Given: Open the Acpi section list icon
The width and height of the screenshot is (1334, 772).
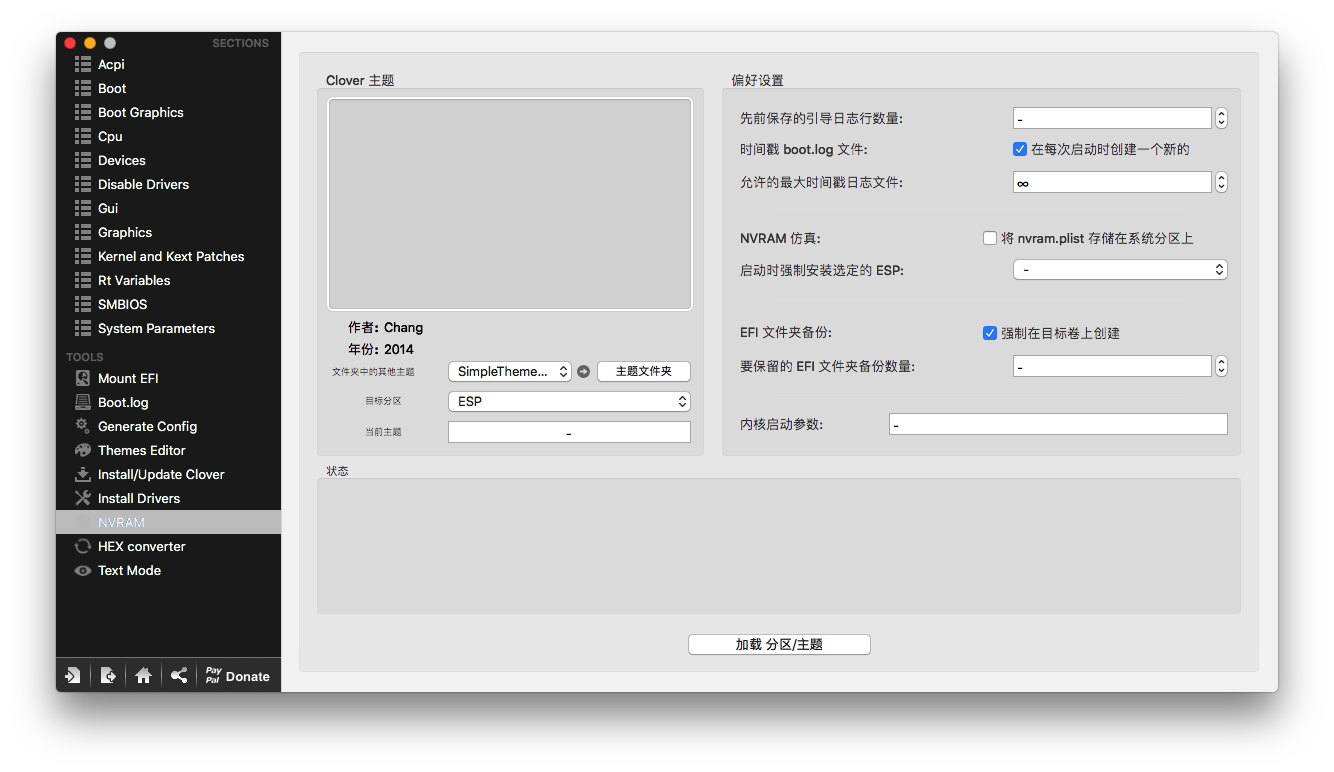Looking at the screenshot, I should click(83, 64).
